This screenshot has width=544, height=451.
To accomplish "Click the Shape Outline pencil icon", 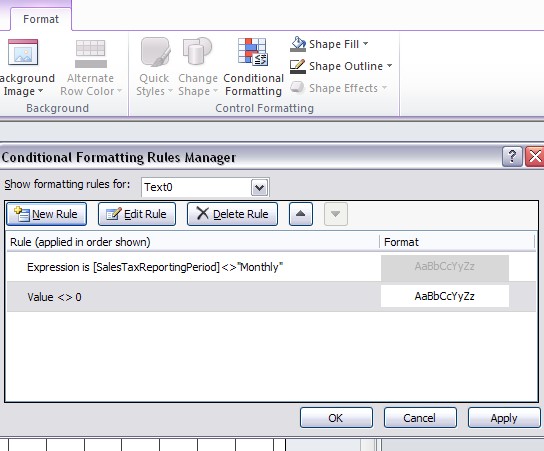I will click(298, 66).
